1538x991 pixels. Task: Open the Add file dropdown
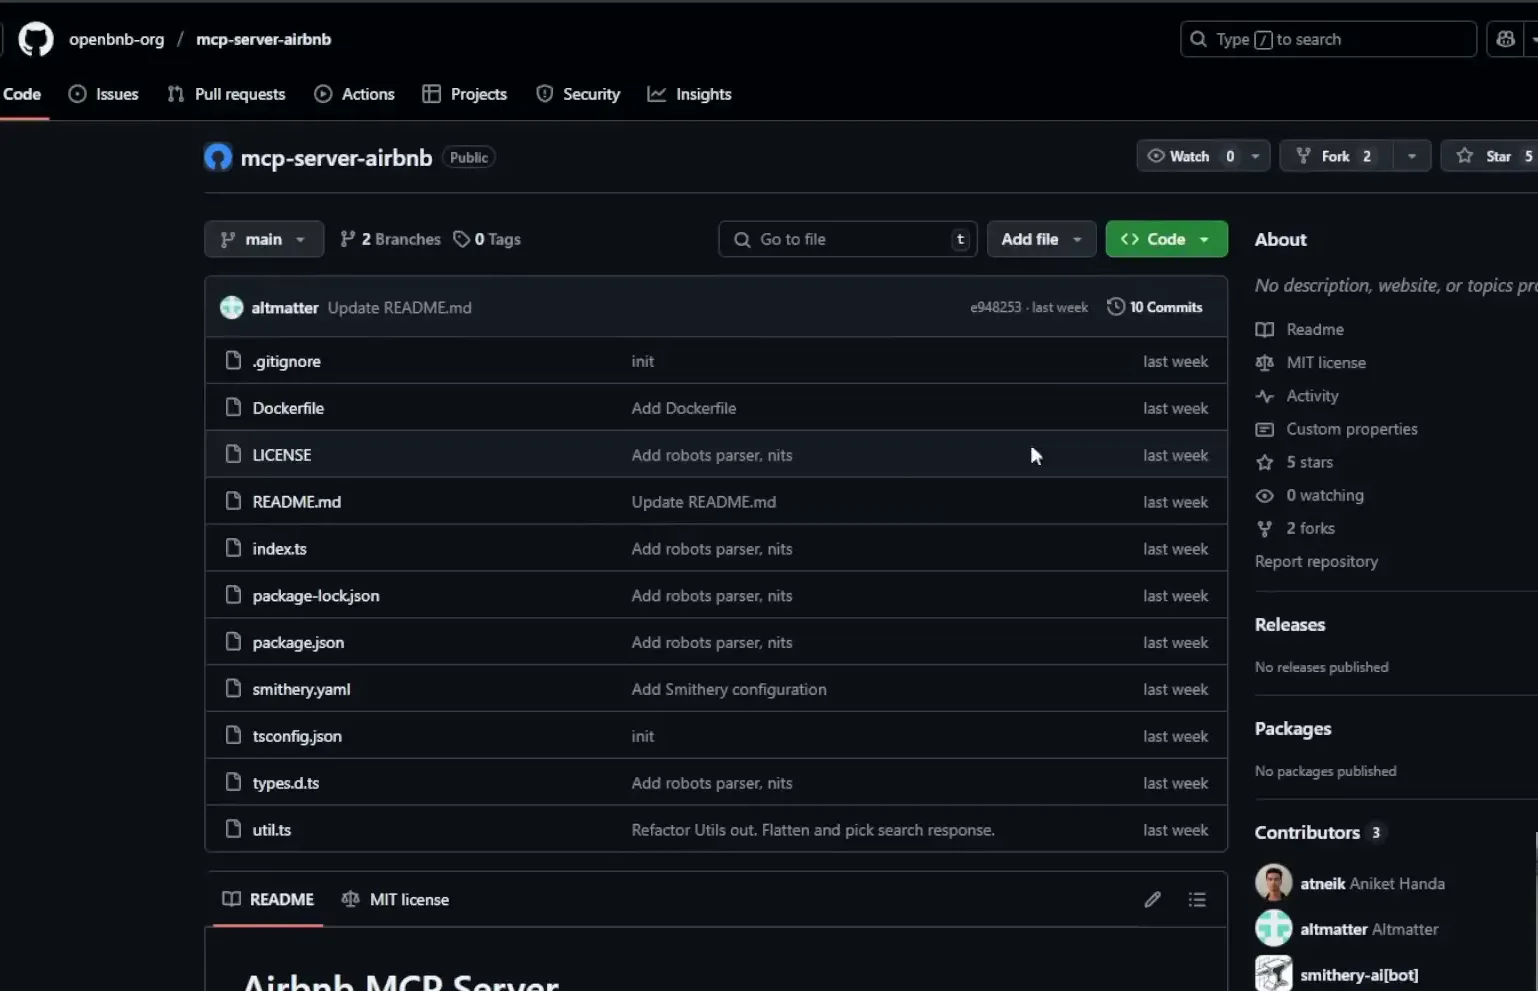[x=1041, y=239]
